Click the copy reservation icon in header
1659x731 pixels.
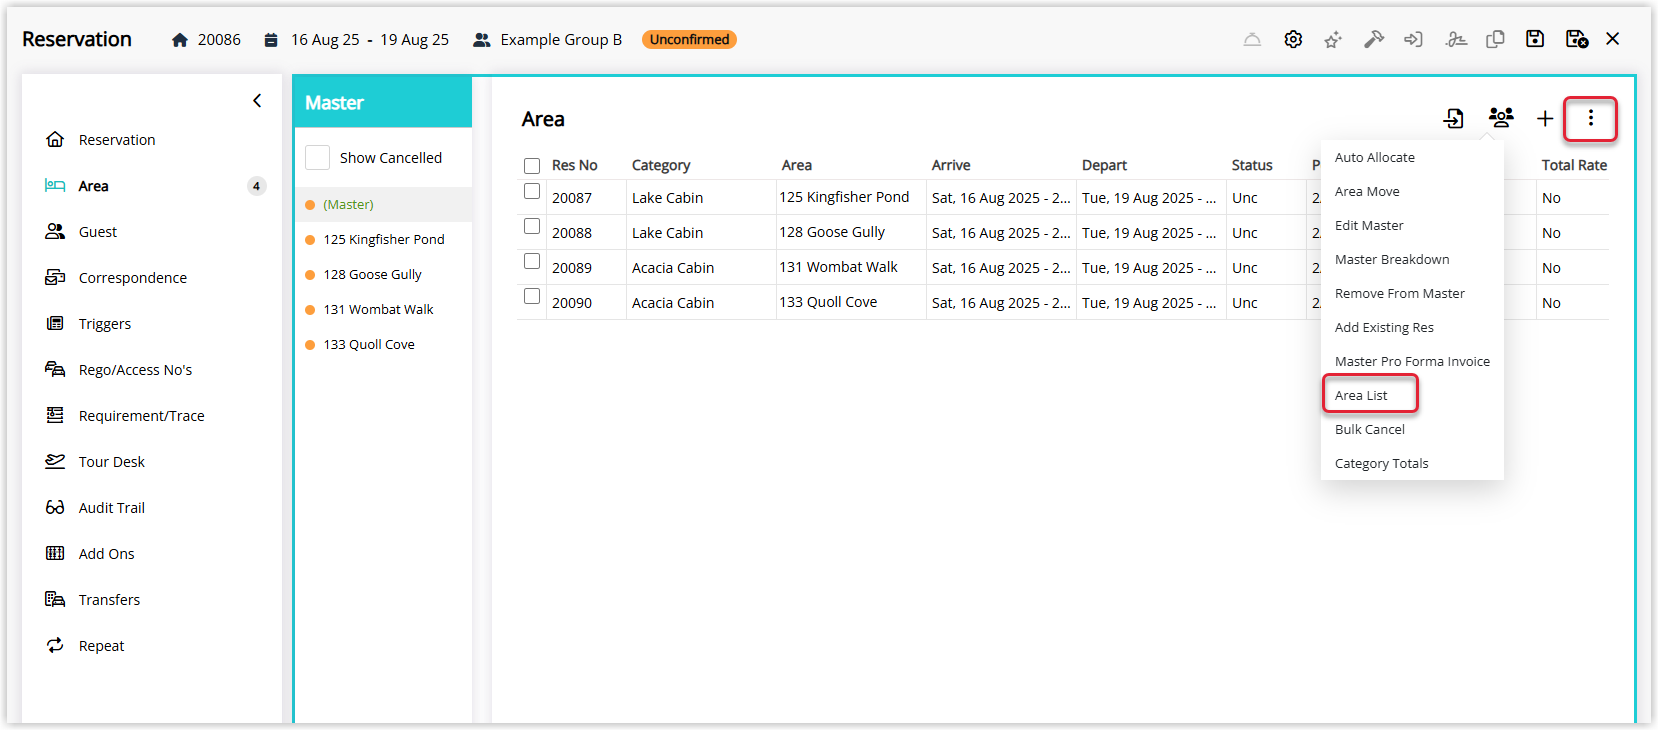pos(1496,40)
